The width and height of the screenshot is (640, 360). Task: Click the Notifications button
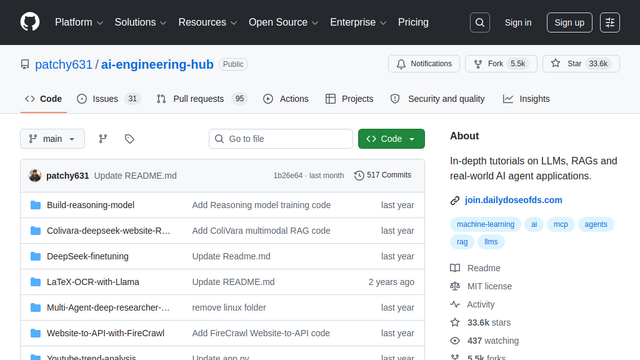click(x=424, y=64)
